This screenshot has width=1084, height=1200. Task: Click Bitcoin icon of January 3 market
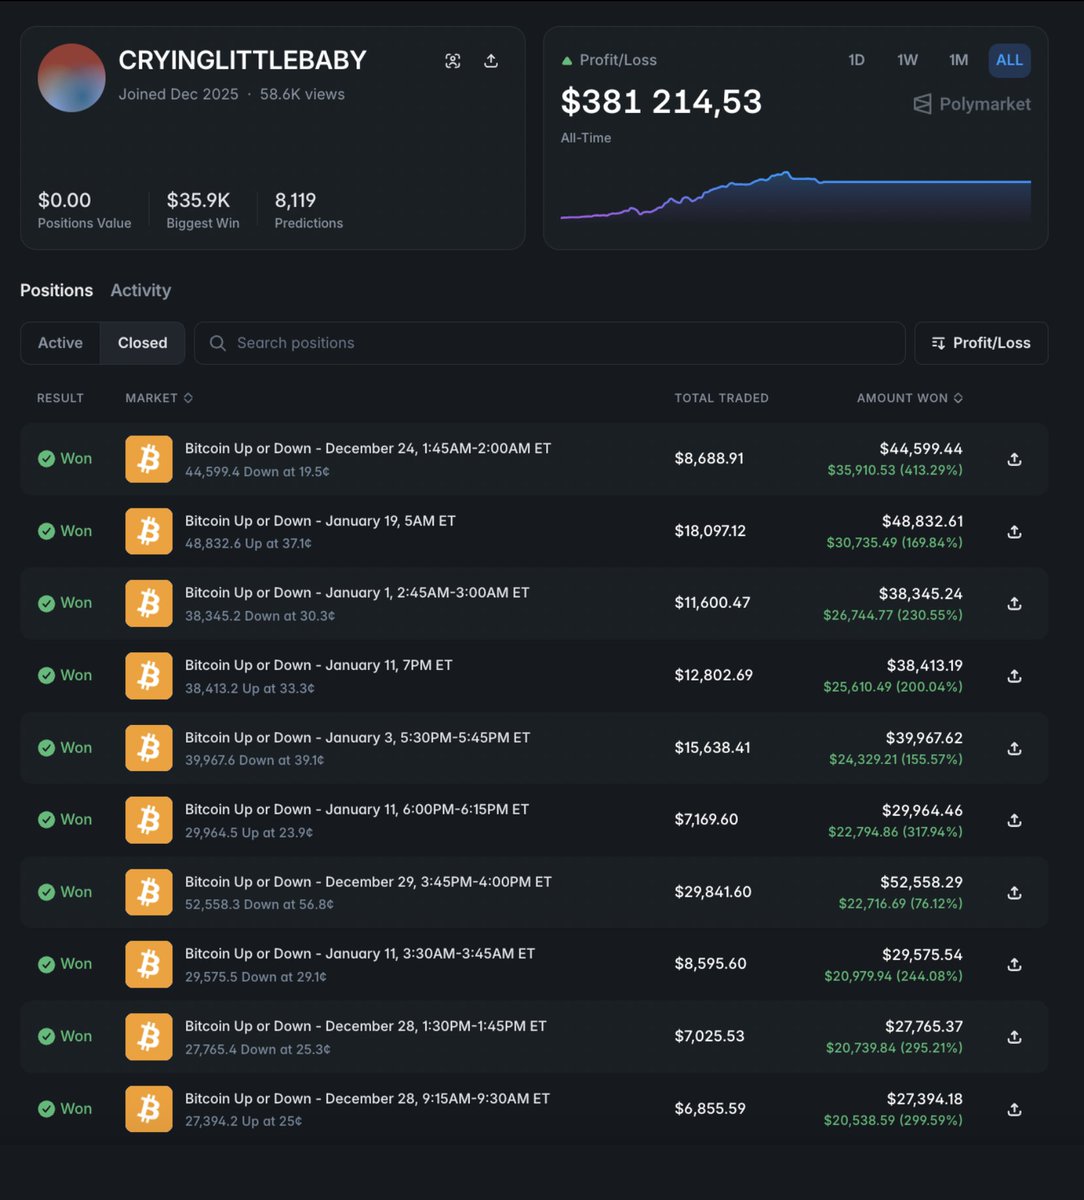[149, 748]
